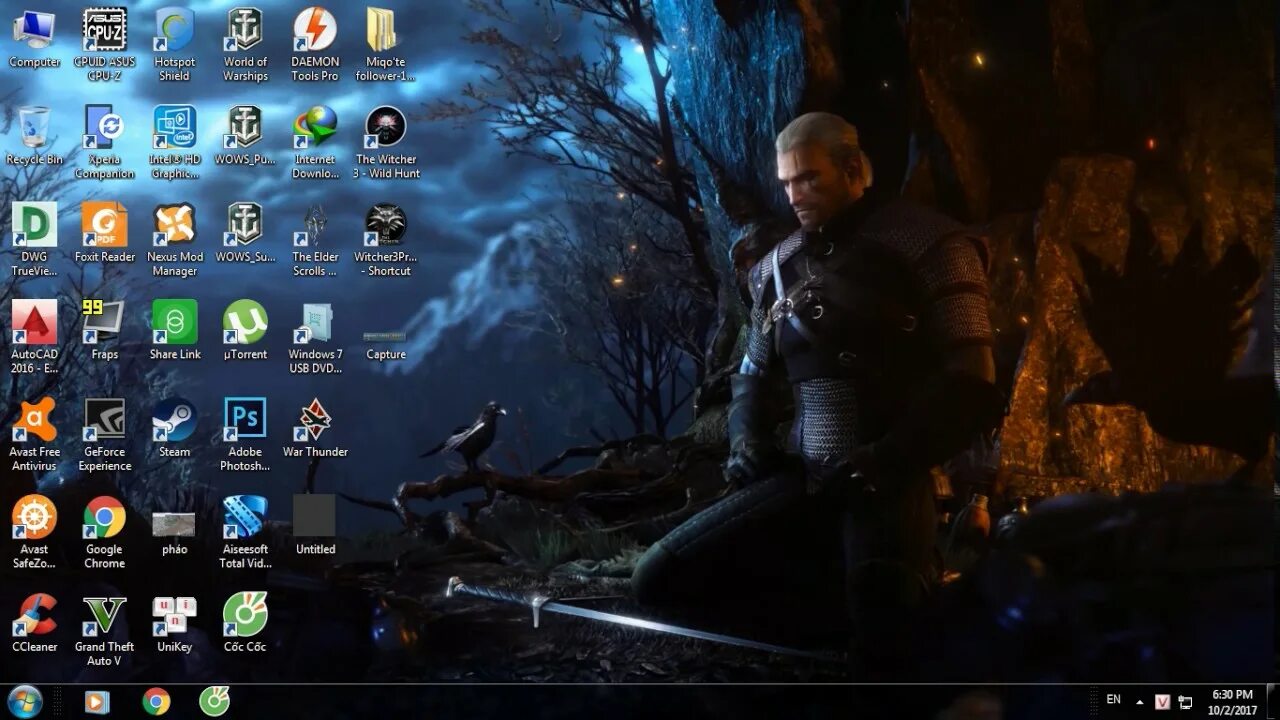Launch Hotspot Shield from desktop

tap(174, 44)
